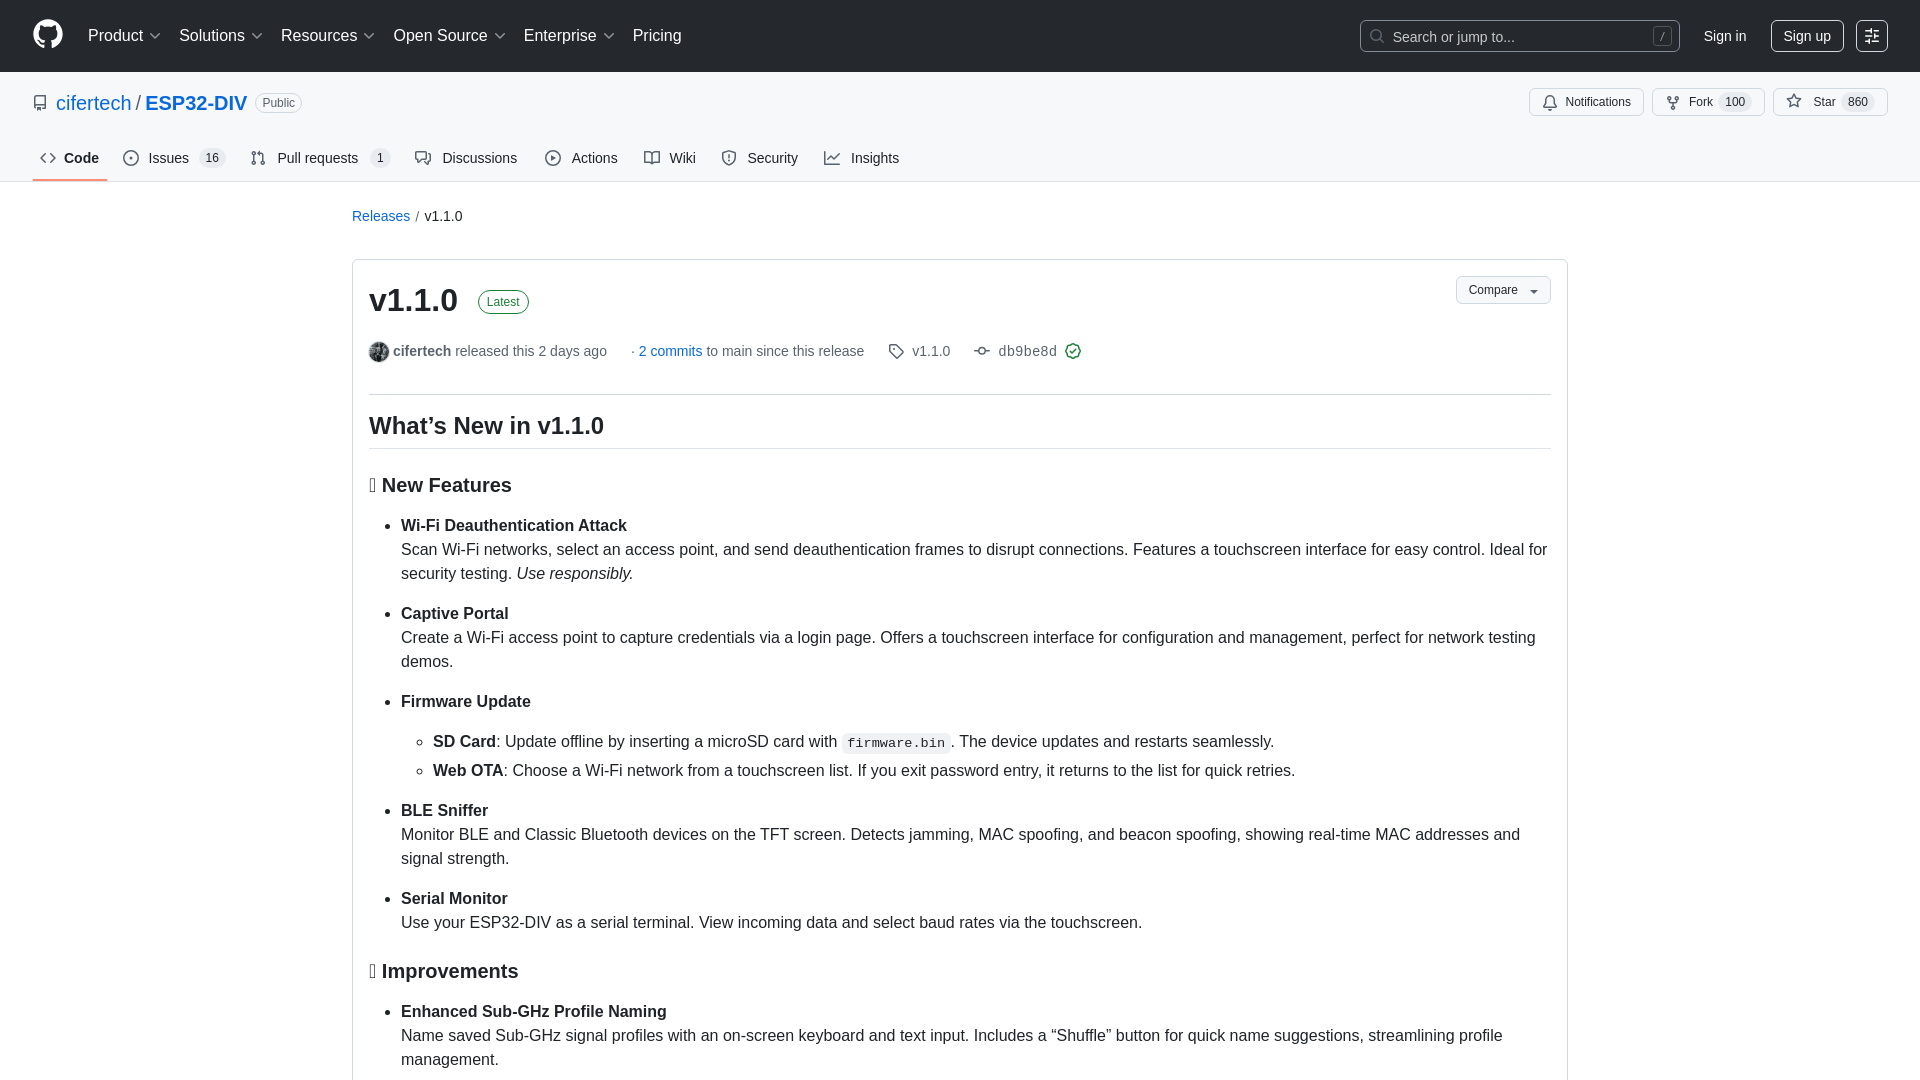Expand the Enterprise menu
The width and height of the screenshot is (1920, 1080).
tap(569, 36)
